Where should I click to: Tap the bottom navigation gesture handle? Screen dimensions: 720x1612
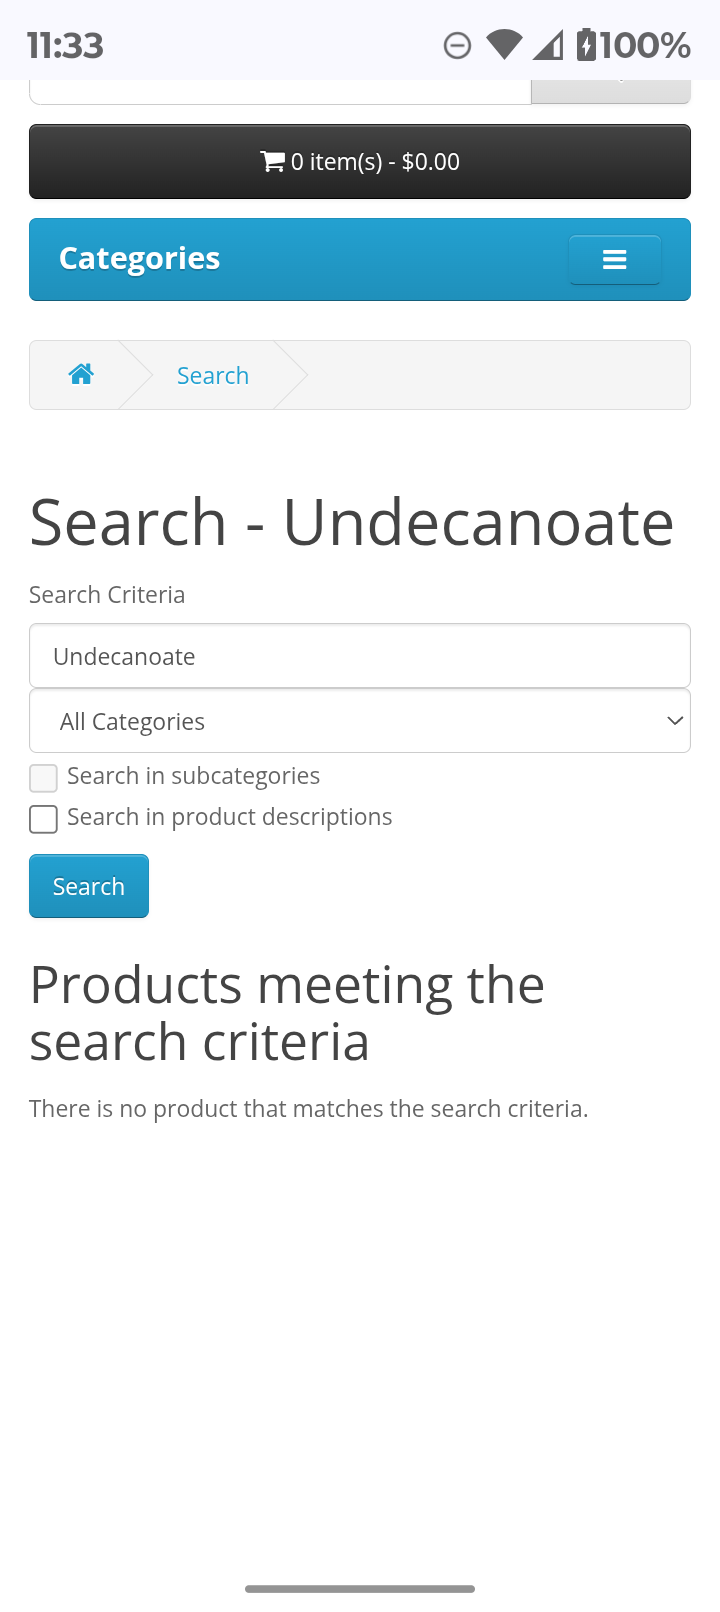[x=360, y=1588]
